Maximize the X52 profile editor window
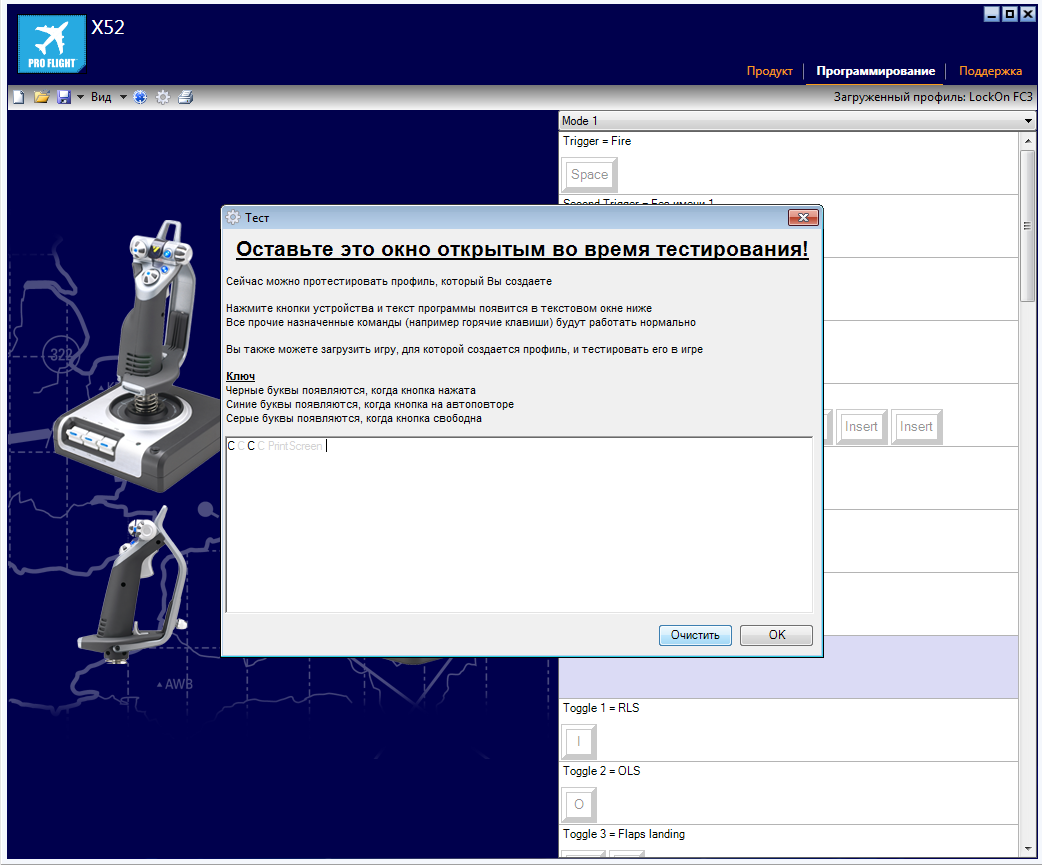 (1009, 14)
